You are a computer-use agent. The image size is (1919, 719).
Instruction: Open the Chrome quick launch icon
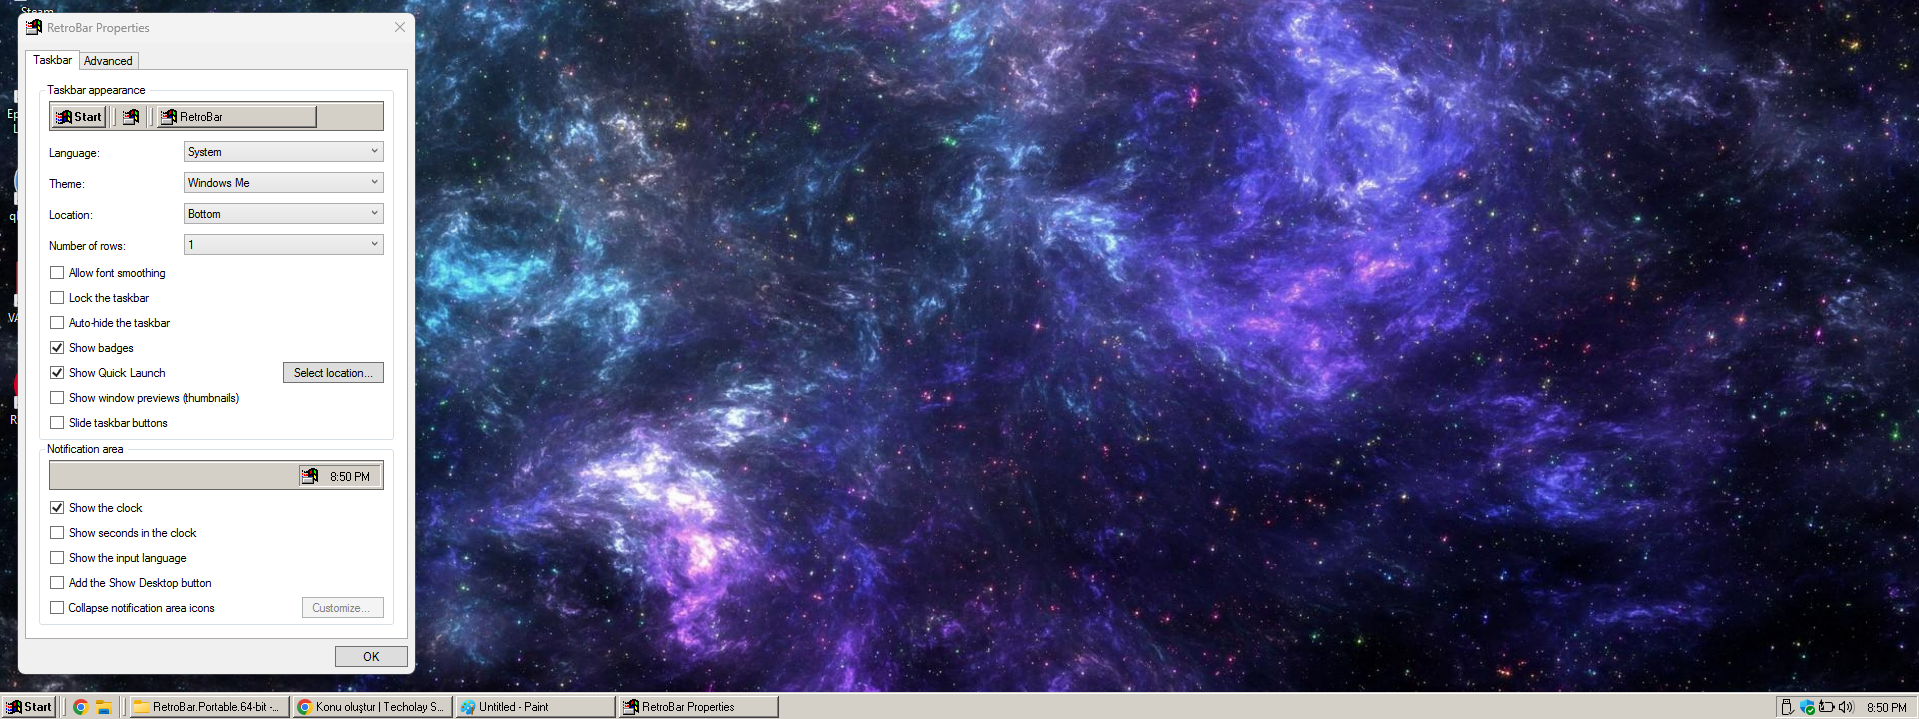click(x=81, y=707)
